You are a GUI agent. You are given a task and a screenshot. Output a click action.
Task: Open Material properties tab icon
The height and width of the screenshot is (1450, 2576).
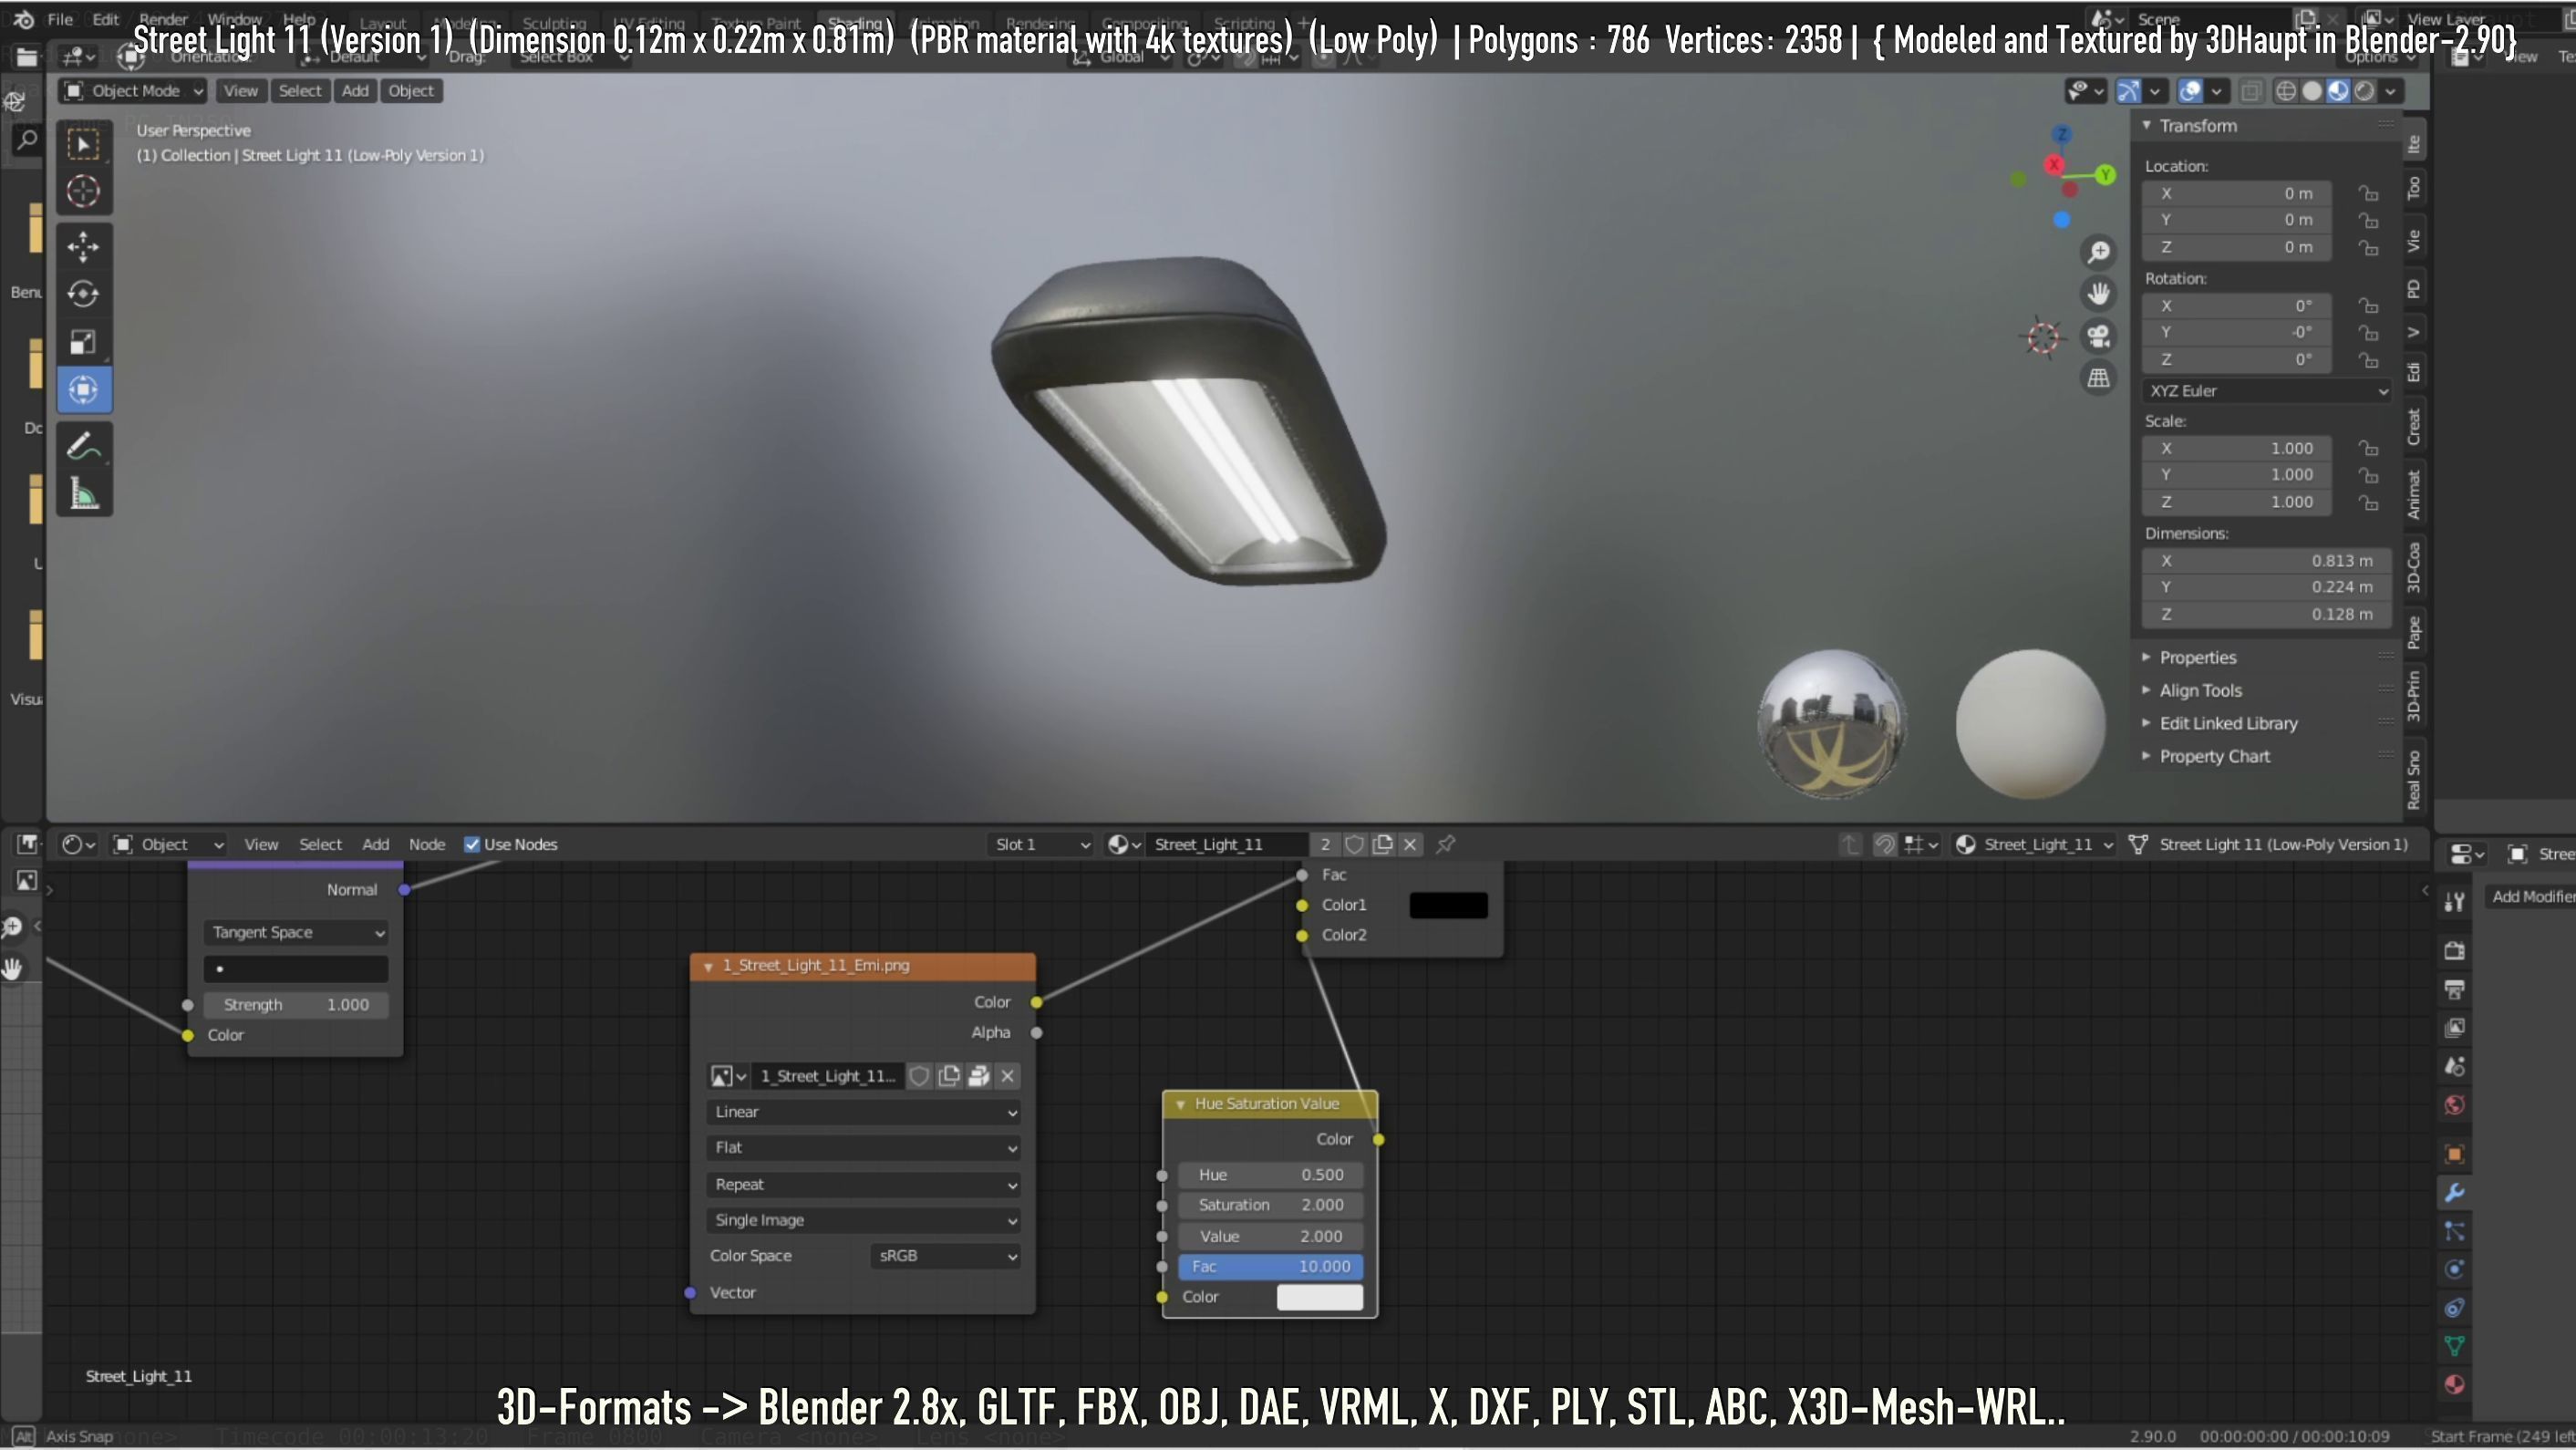(x=2454, y=1385)
